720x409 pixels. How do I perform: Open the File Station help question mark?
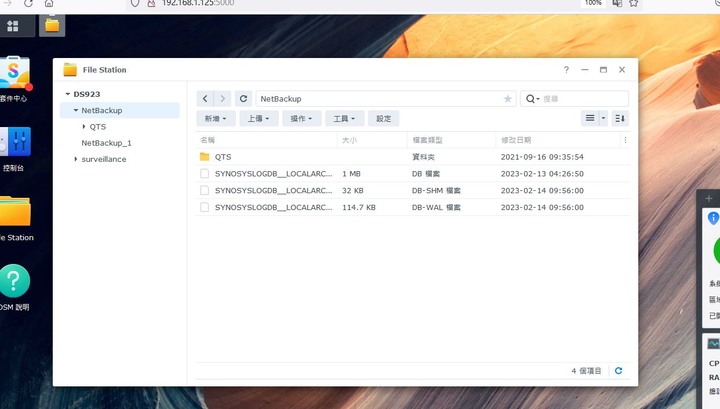pyautogui.click(x=566, y=70)
